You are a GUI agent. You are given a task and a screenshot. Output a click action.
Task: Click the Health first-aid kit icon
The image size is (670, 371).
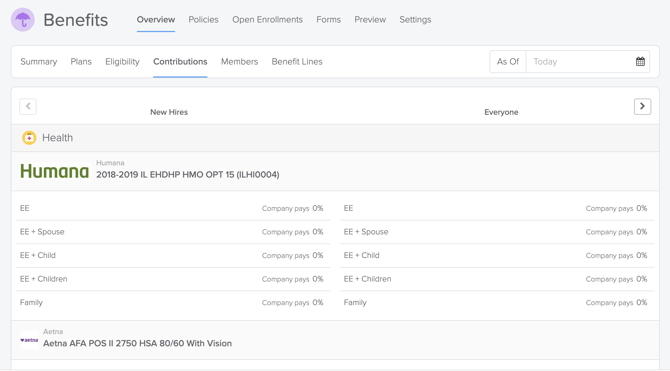29,138
